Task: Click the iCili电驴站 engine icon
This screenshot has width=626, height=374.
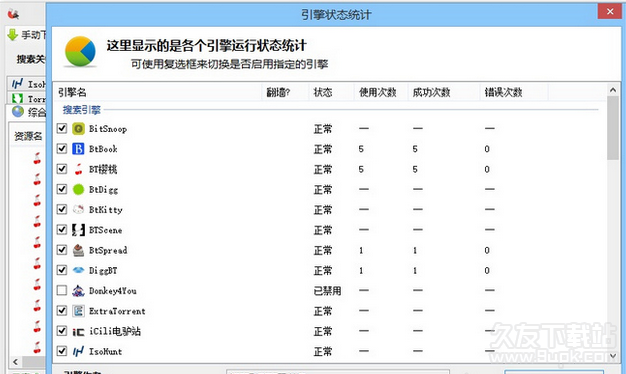Action: point(78,331)
